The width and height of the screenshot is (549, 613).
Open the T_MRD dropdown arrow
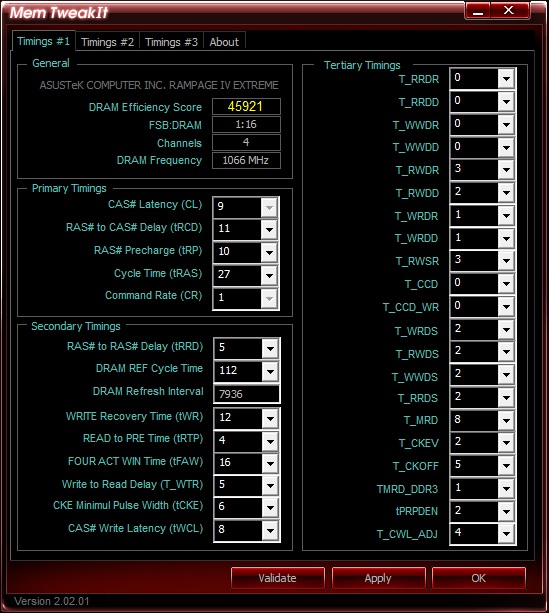[506, 421]
